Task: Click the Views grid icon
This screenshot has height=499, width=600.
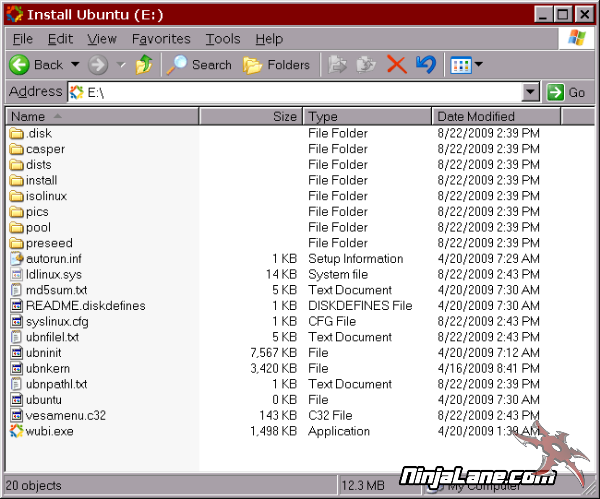Action: tap(461, 65)
